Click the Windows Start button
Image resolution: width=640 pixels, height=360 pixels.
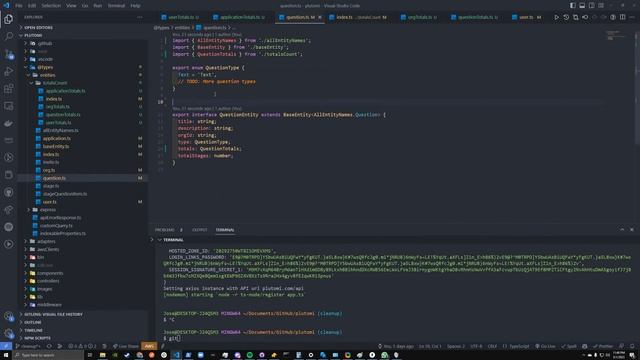(6, 355)
